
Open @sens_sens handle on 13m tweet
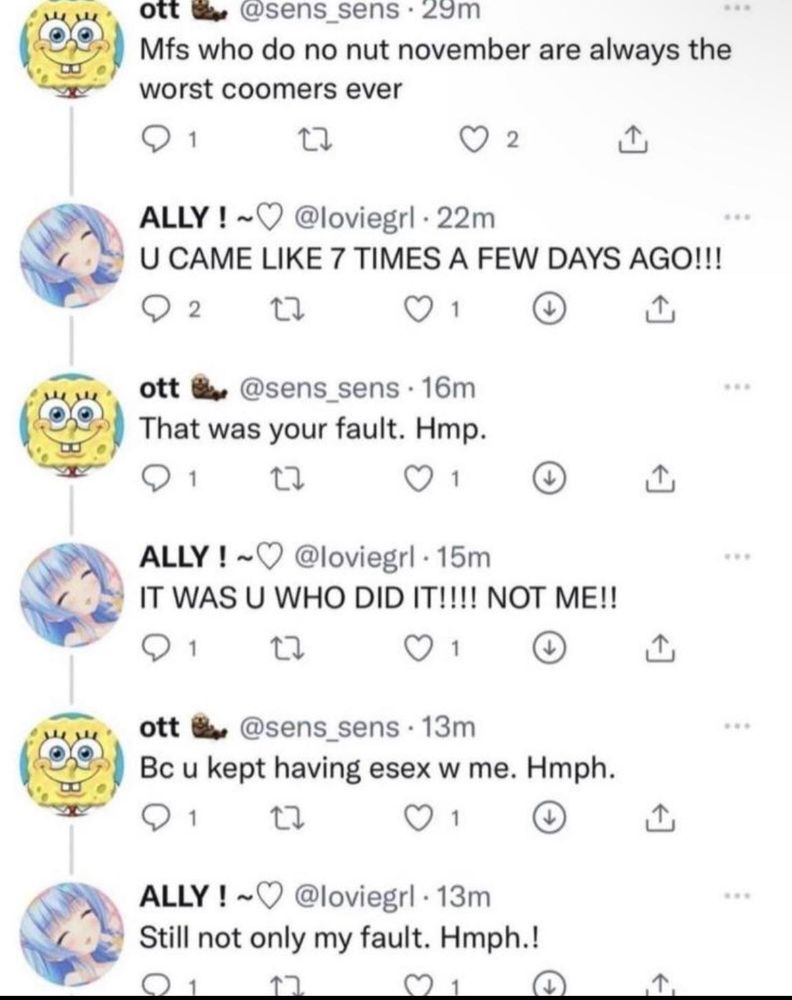coord(319,727)
